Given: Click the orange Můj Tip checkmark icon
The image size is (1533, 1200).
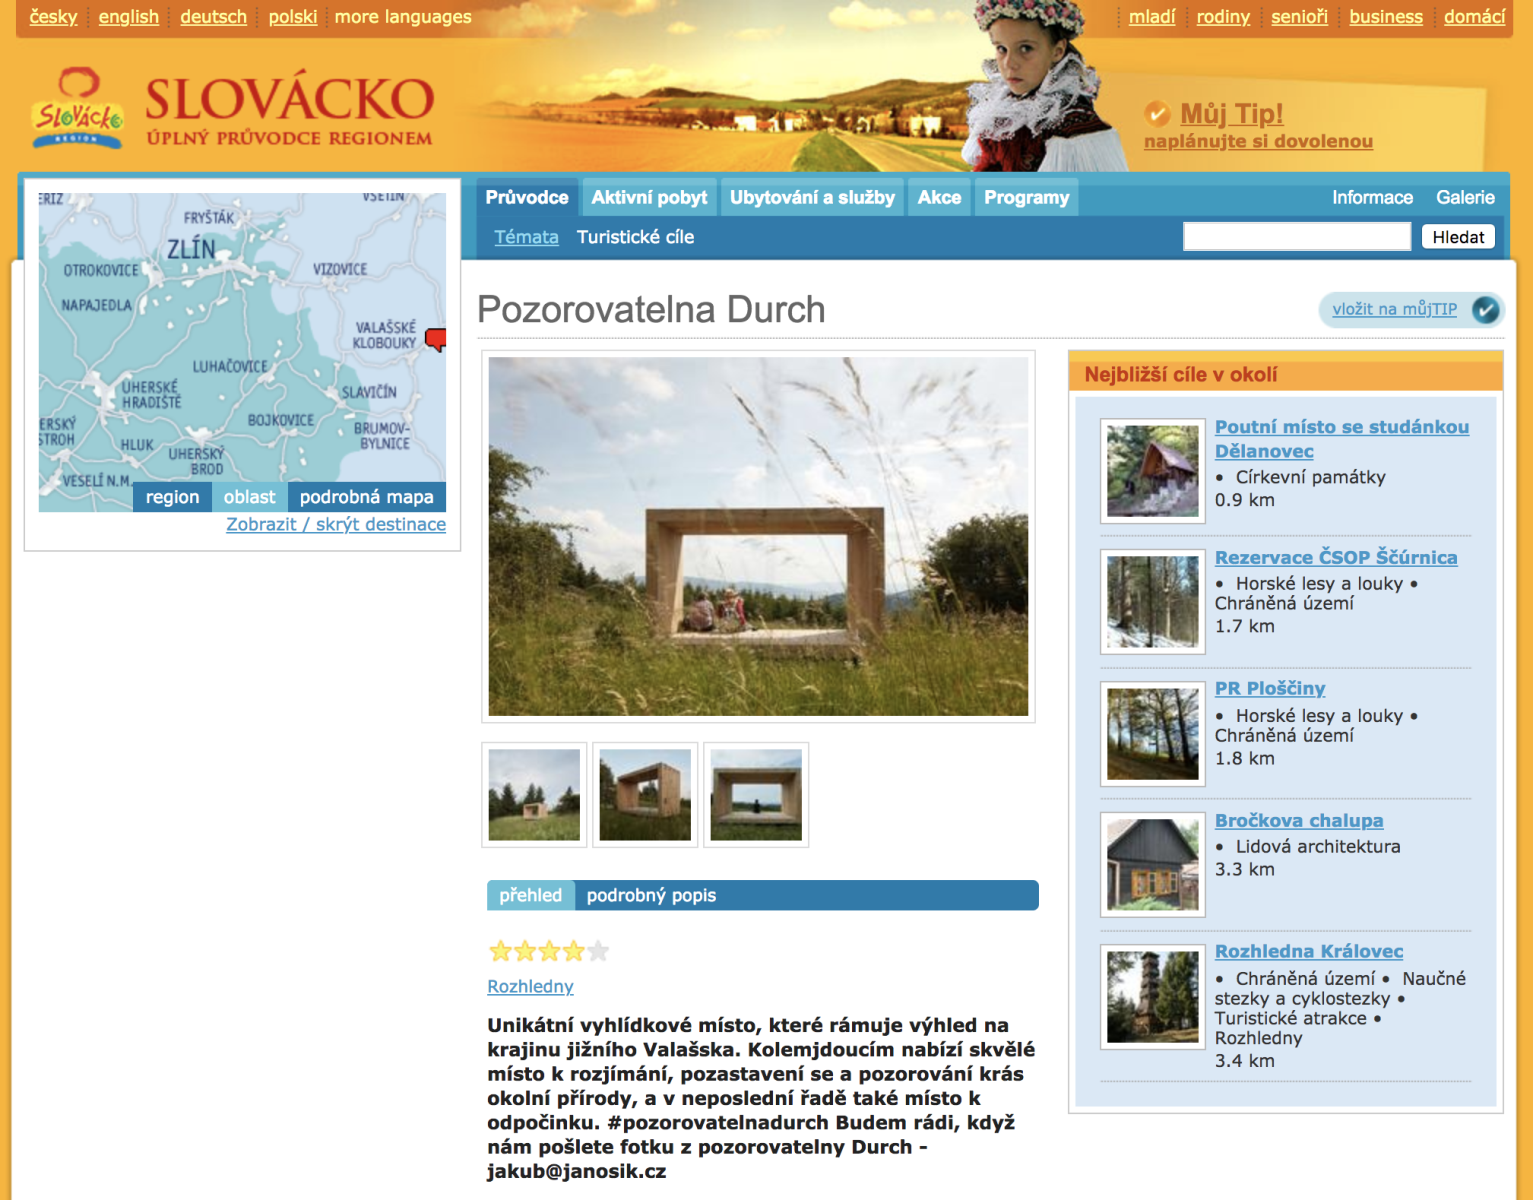Looking at the screenshot, I should [1157, 114].
